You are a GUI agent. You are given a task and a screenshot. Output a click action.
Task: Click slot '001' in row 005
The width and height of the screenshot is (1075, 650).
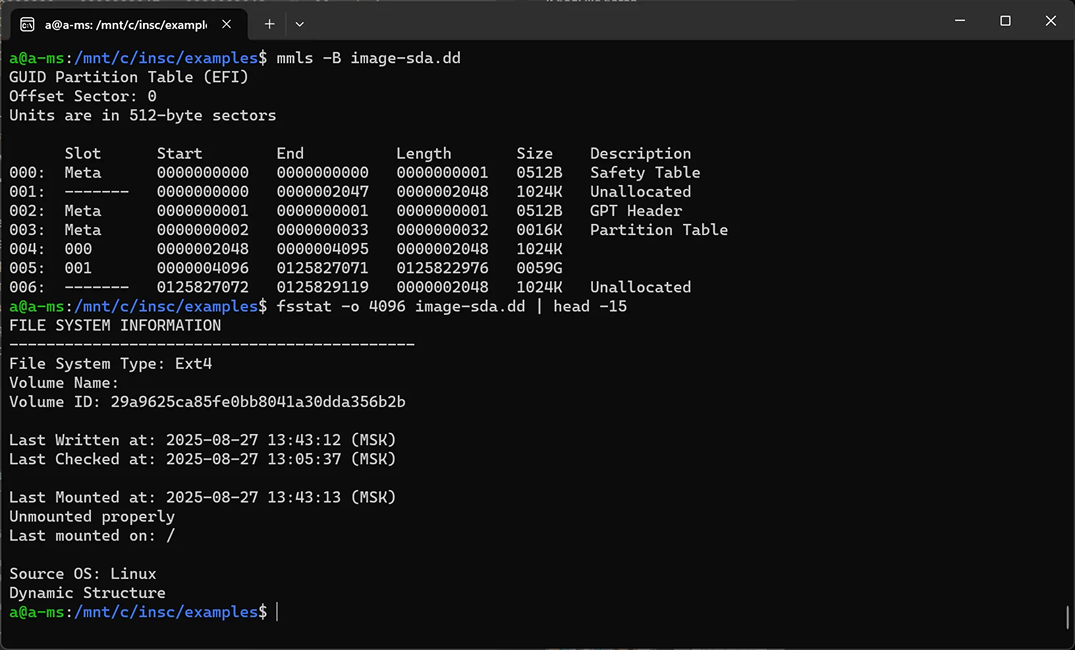point(78,268)
